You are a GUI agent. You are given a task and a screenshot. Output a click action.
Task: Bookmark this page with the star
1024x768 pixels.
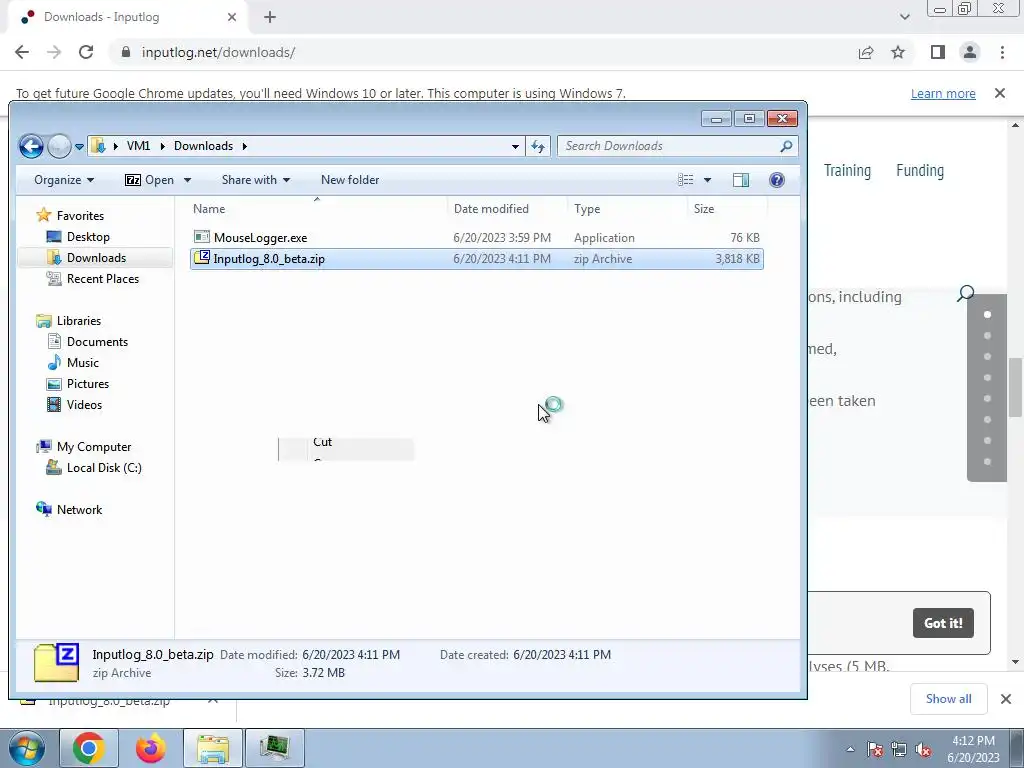click(898, 52)
